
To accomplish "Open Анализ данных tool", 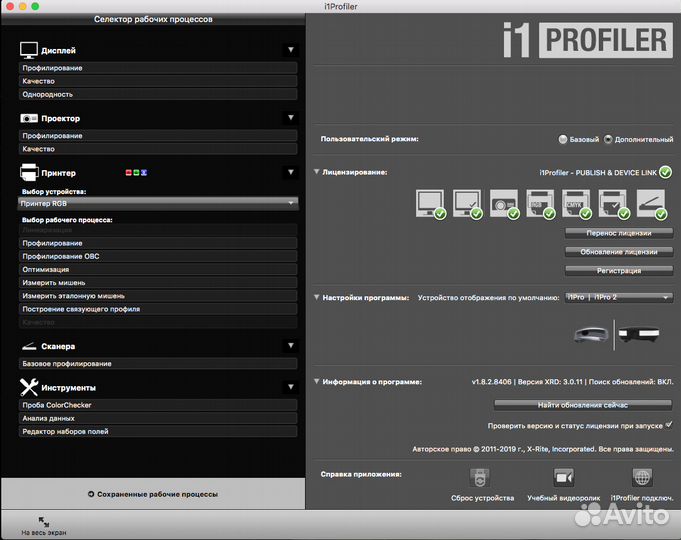I will pyautogui.click(x=158, y=418).
